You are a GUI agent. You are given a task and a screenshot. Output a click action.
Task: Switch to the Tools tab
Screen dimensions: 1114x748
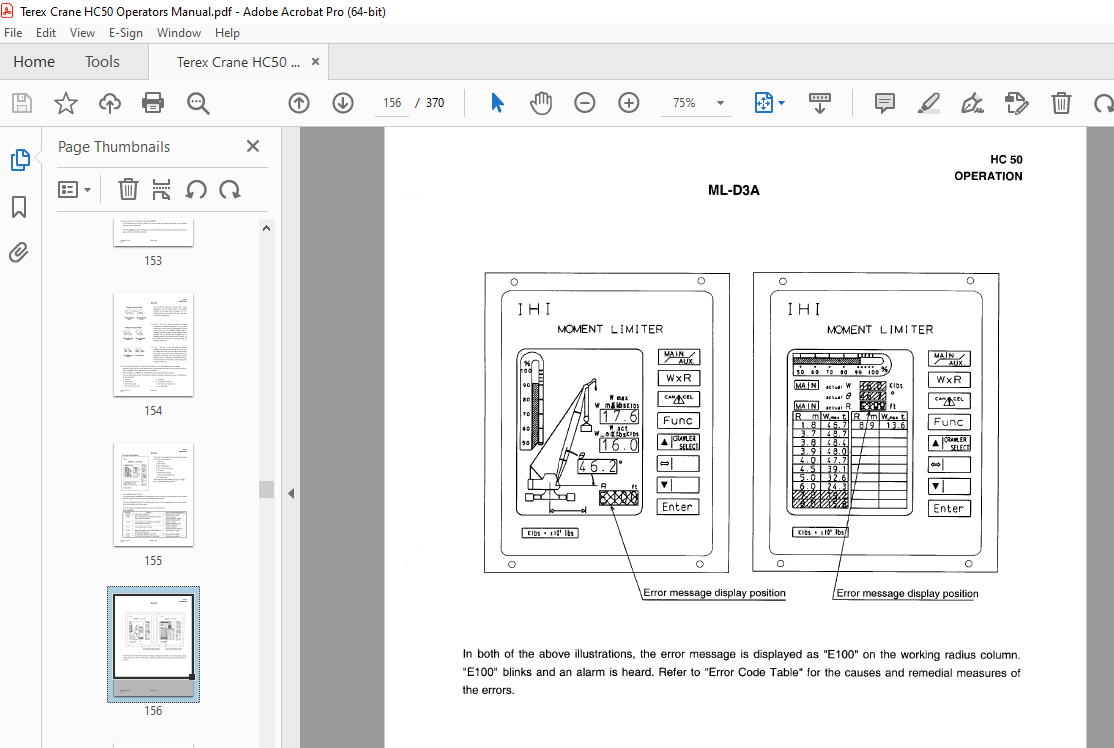102,62
